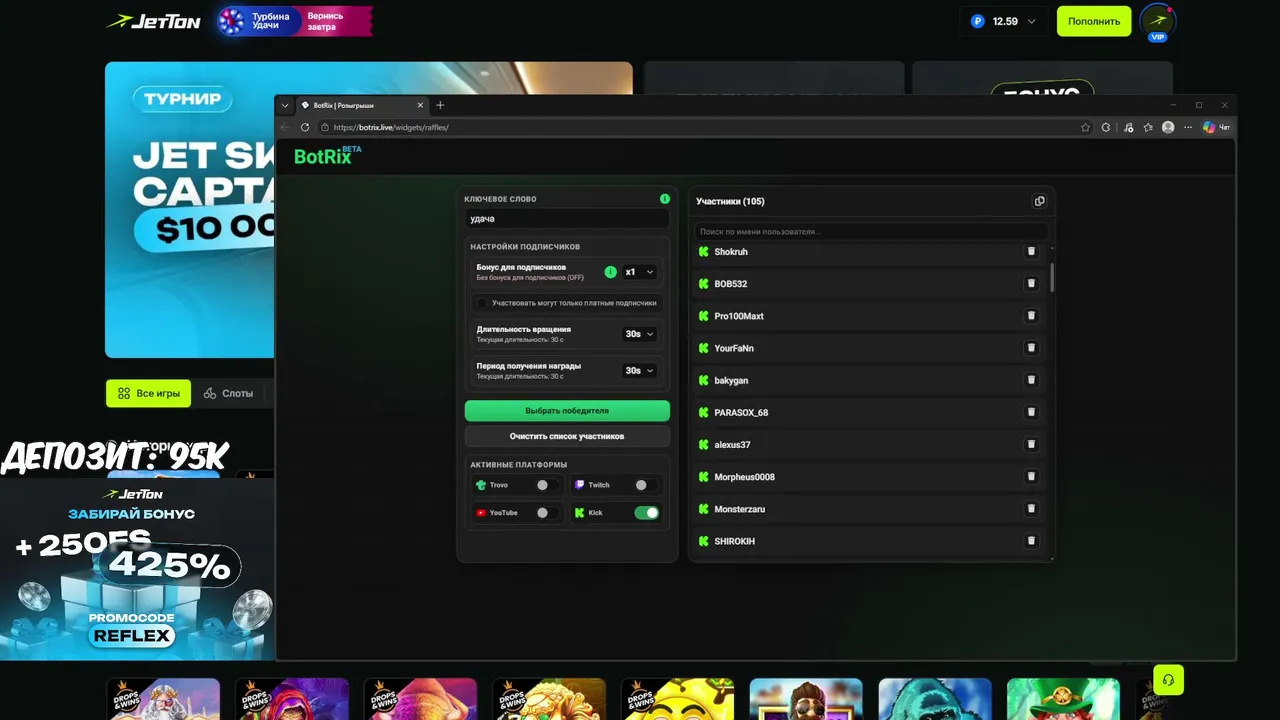This screenshot has width=1280, height=720.
Task: Delete participant bakygan
Action: pos(1031,380)
